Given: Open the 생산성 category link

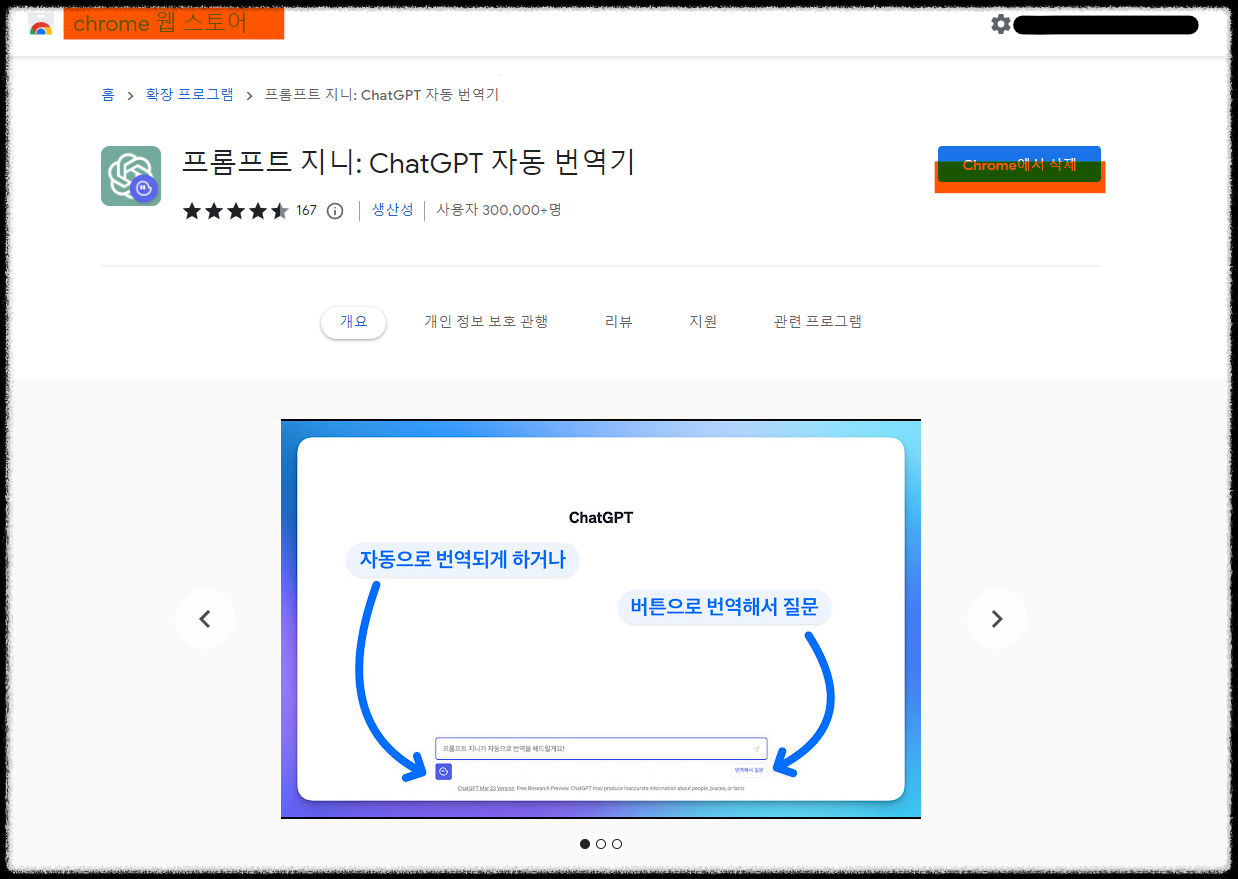Looking at the screenshot, I should [x=392, y=210].
